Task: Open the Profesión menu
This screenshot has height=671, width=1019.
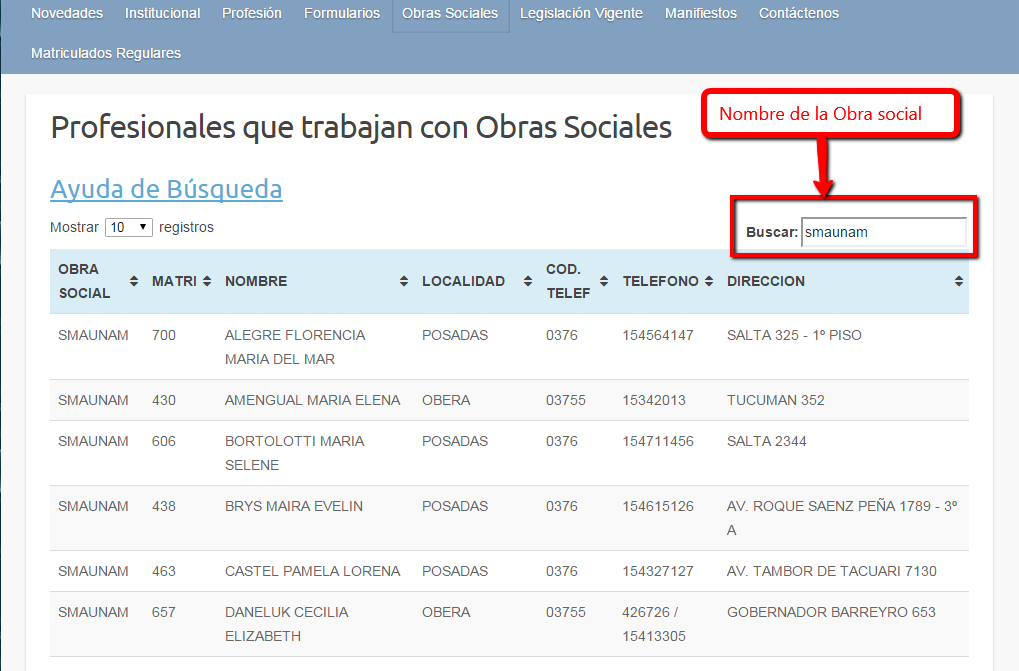Action: 252,13
